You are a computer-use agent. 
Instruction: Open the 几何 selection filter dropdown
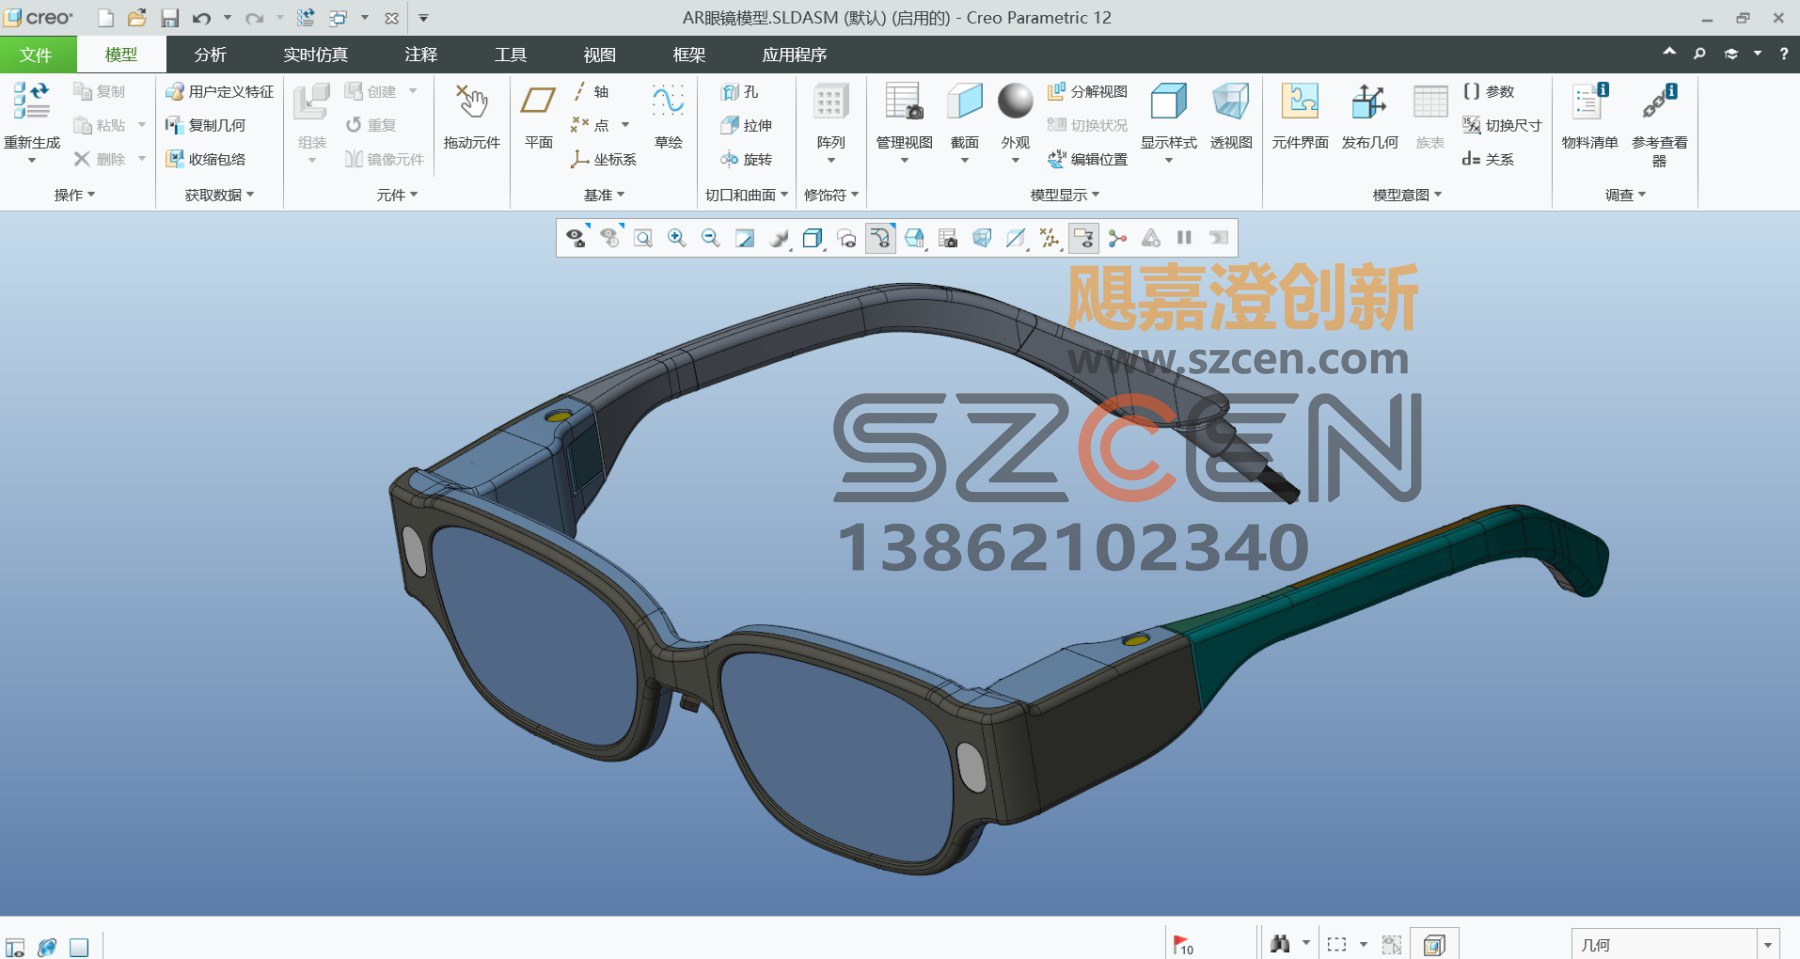point(1768,945)
